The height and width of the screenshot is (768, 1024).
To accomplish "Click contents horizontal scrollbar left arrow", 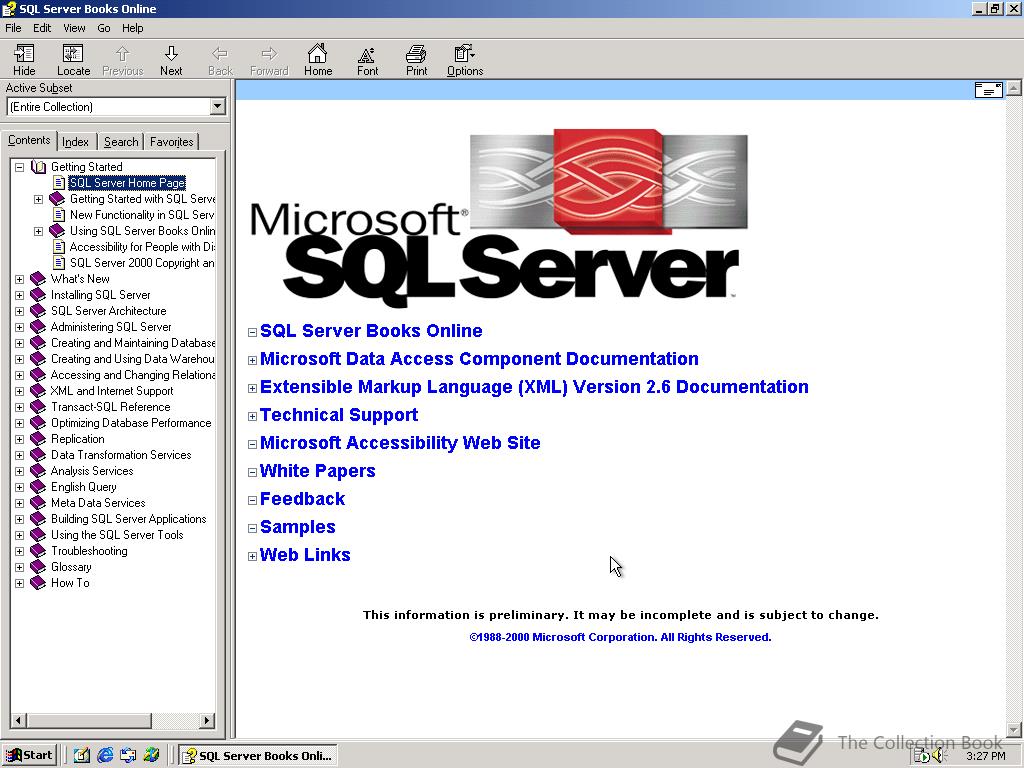I will [x=18, y=720].
